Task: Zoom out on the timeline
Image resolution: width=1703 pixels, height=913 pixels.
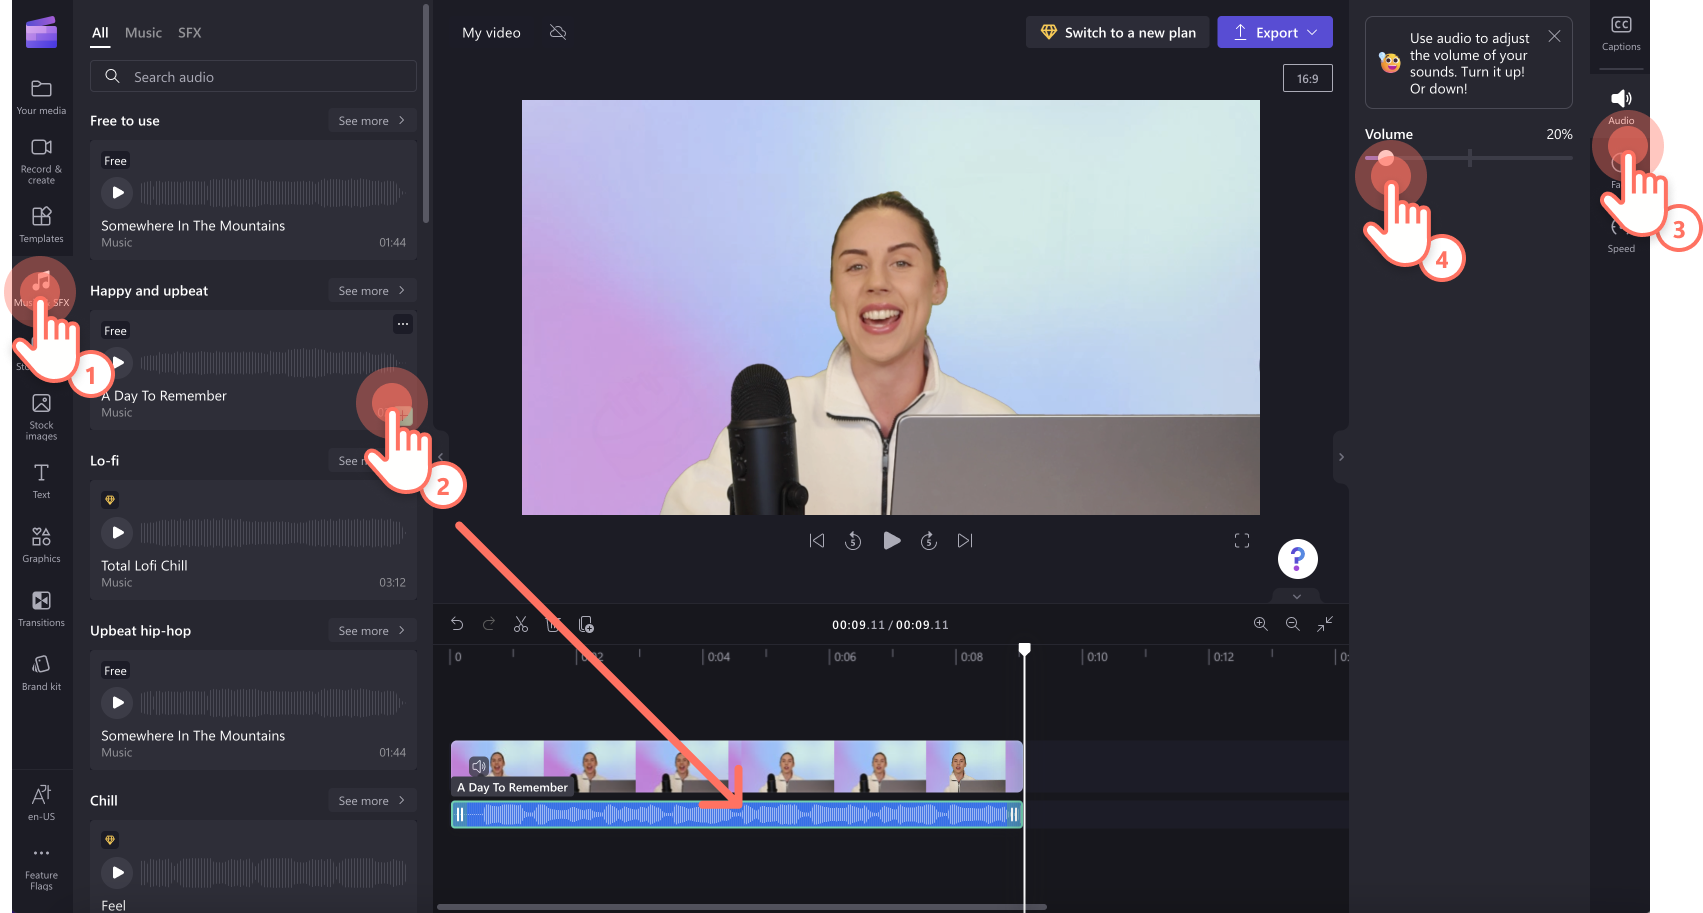Action: click(x=1293, y=624)
